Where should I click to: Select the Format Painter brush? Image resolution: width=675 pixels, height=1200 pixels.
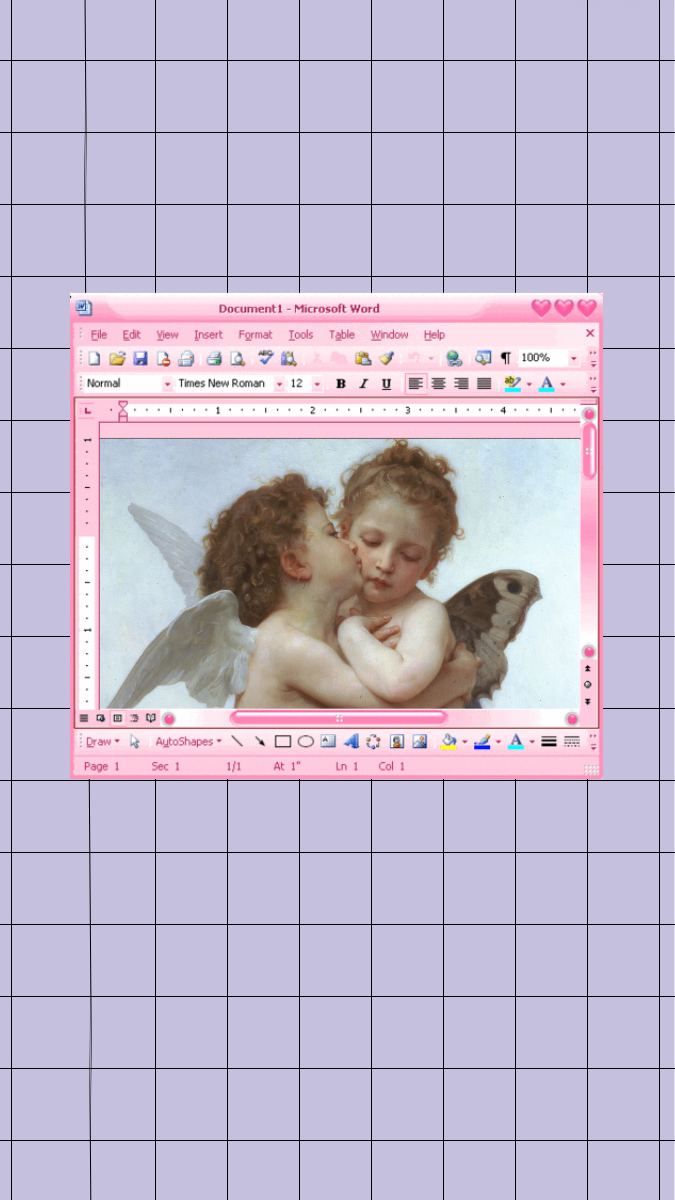pyautogui.click(x=387, y=358)
